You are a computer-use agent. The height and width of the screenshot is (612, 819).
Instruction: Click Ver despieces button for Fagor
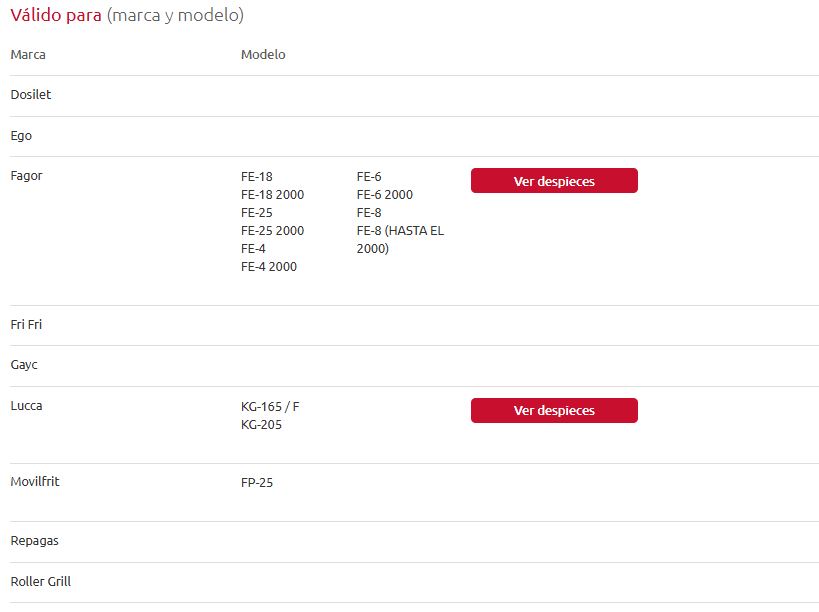coord(553,181)
